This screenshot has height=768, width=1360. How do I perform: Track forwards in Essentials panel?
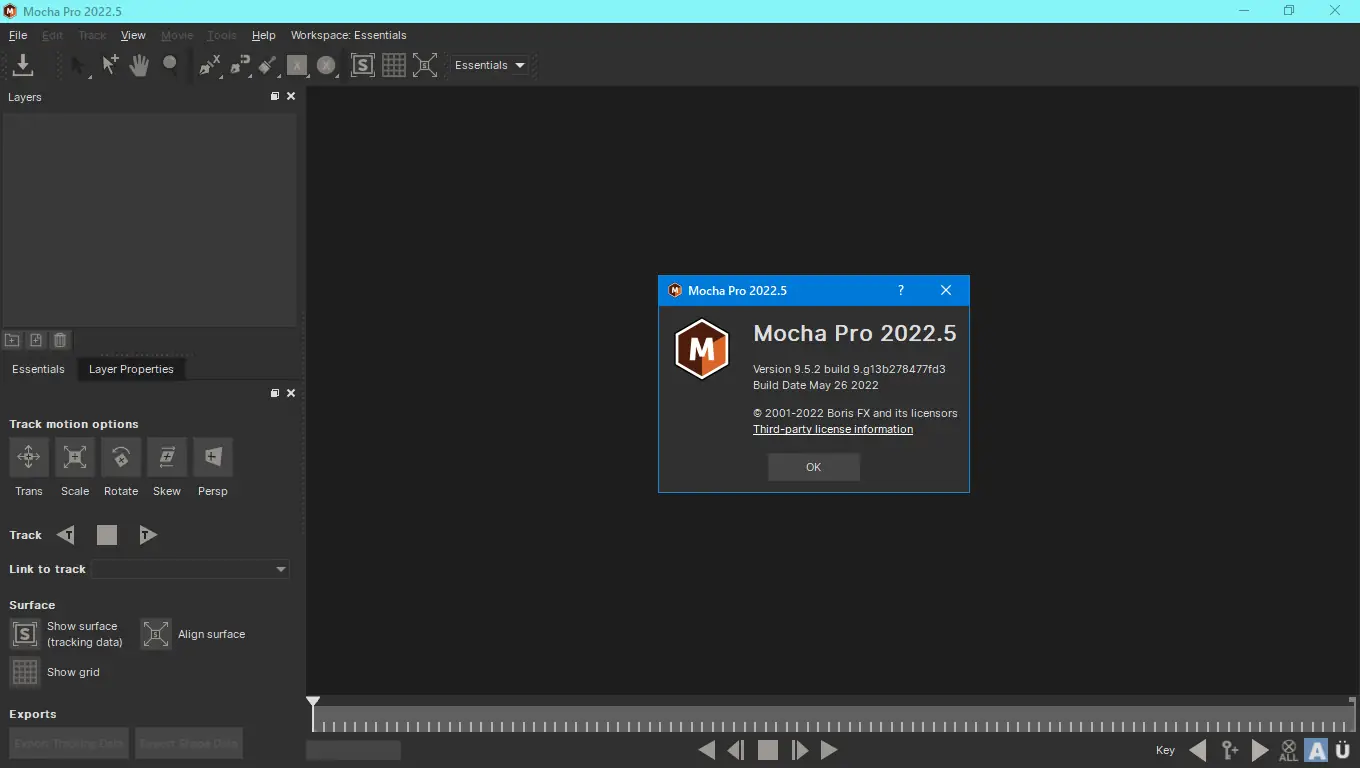tap(147, 535)
